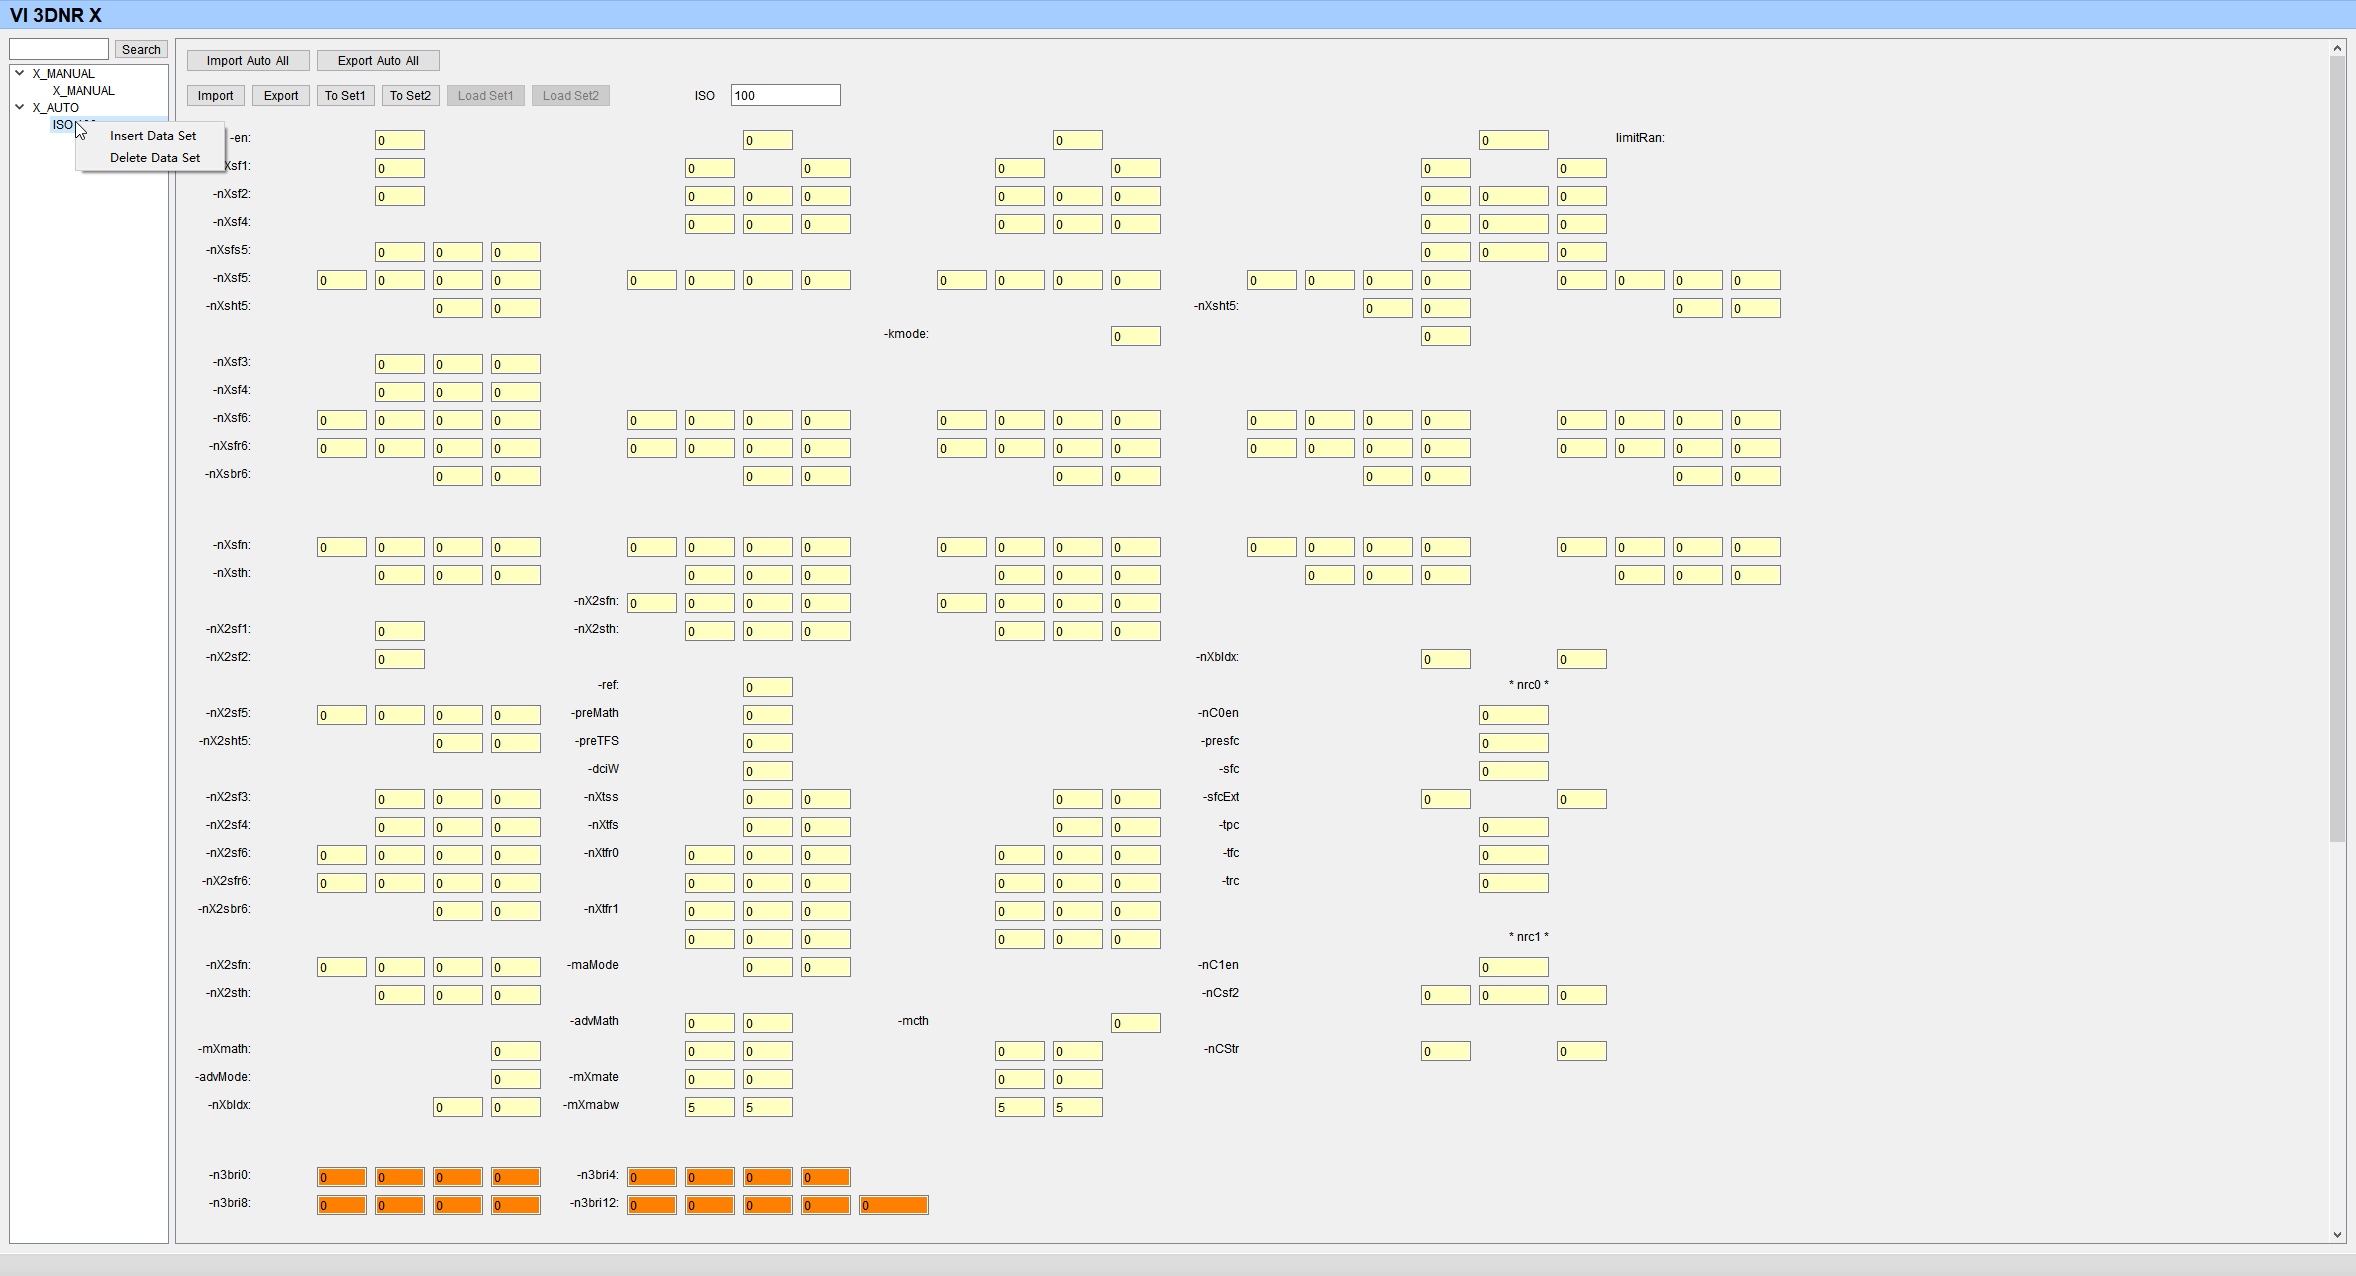
Task: Click the -preMath value field
Action: point(767,715)
